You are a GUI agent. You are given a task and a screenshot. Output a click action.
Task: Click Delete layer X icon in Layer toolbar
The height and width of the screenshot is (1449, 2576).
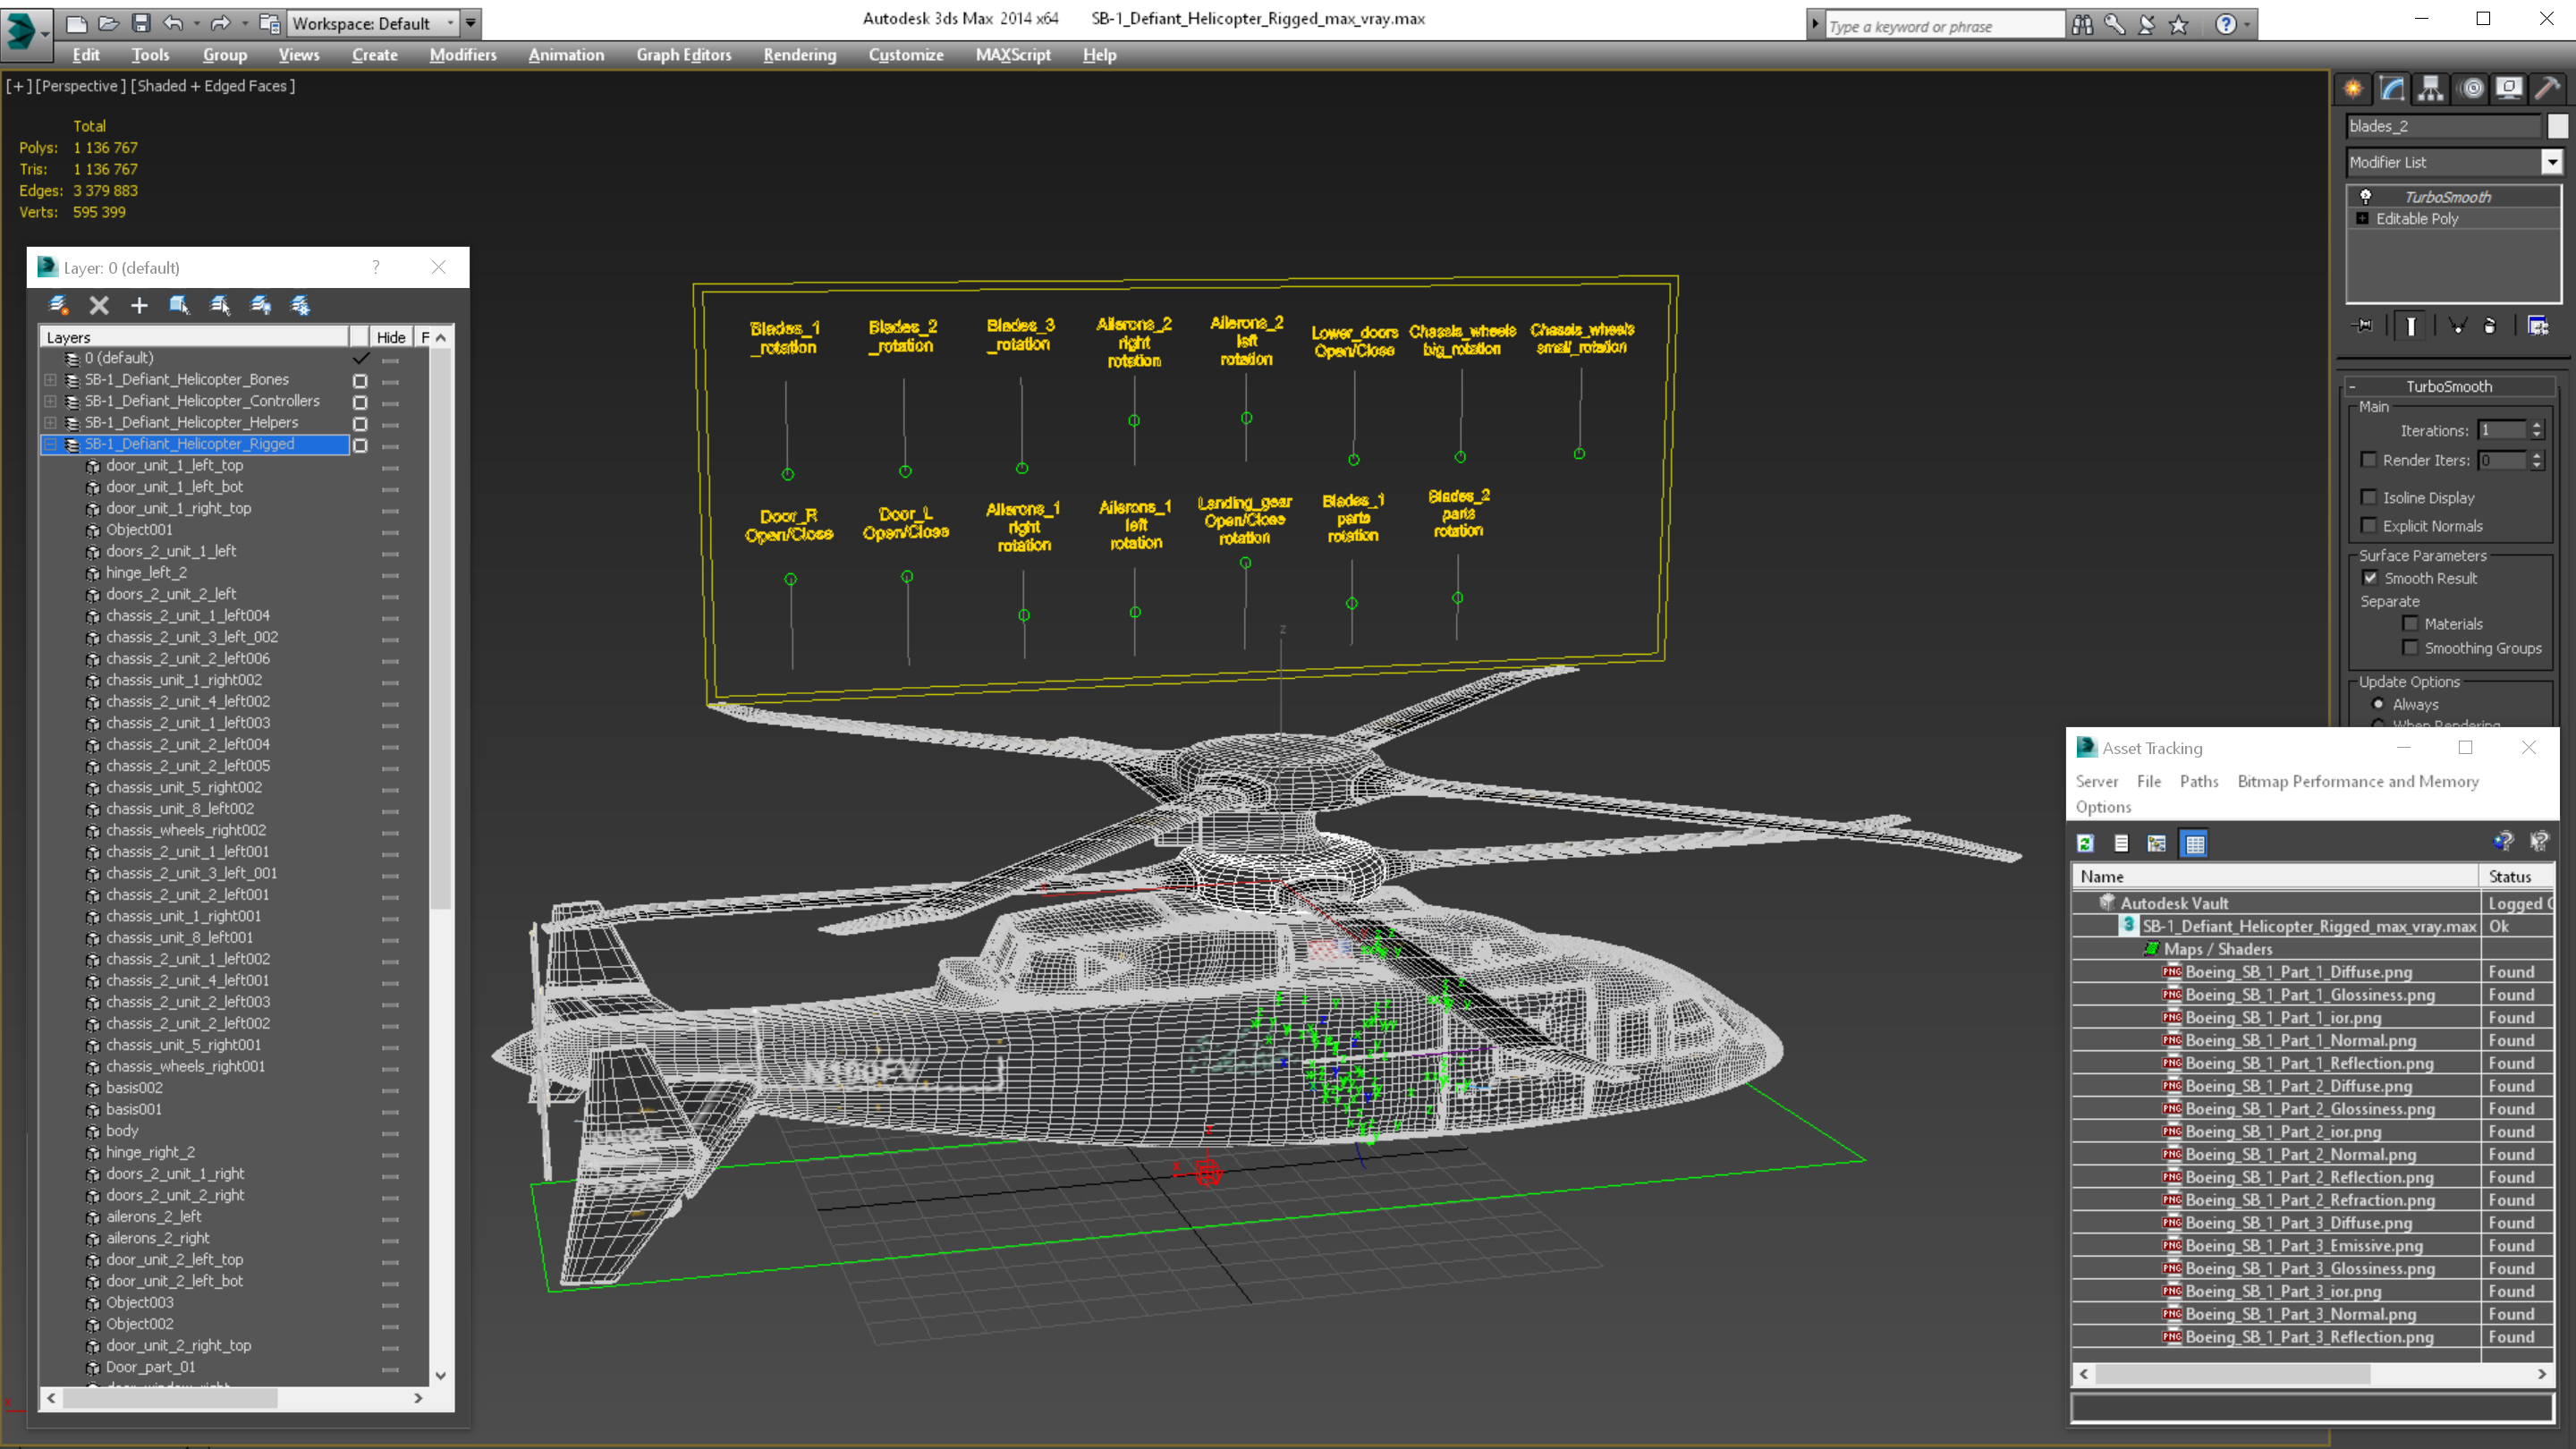point(99,306)
